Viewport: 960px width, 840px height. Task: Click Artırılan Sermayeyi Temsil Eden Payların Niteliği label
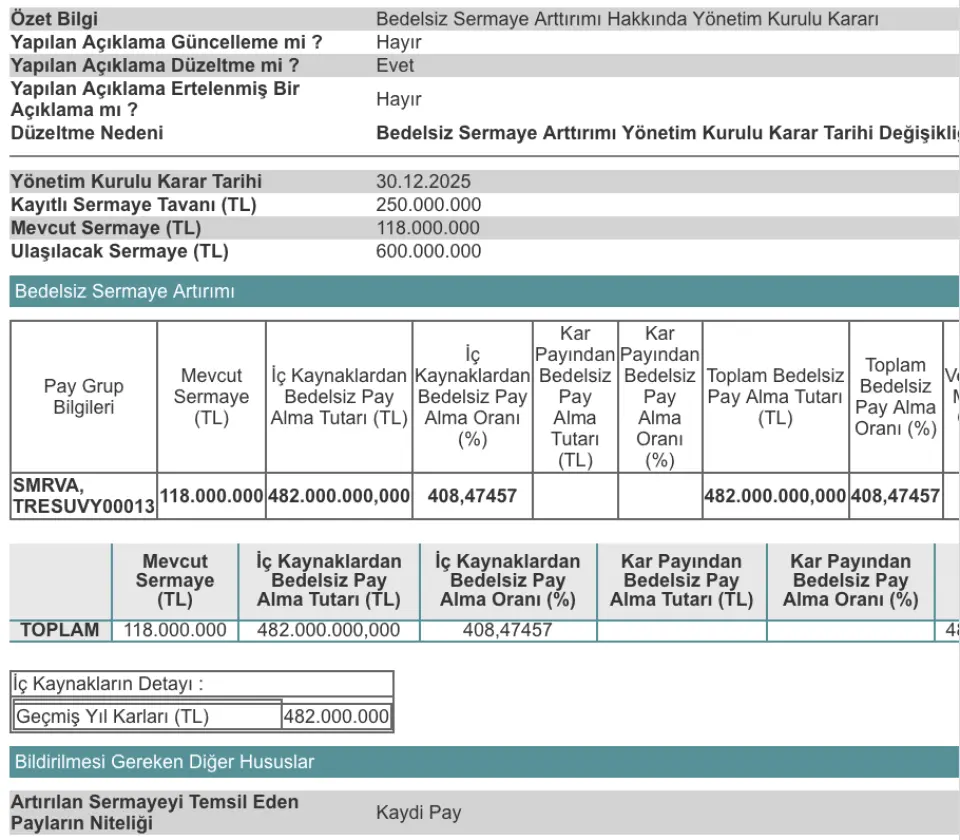coord(154,813)
